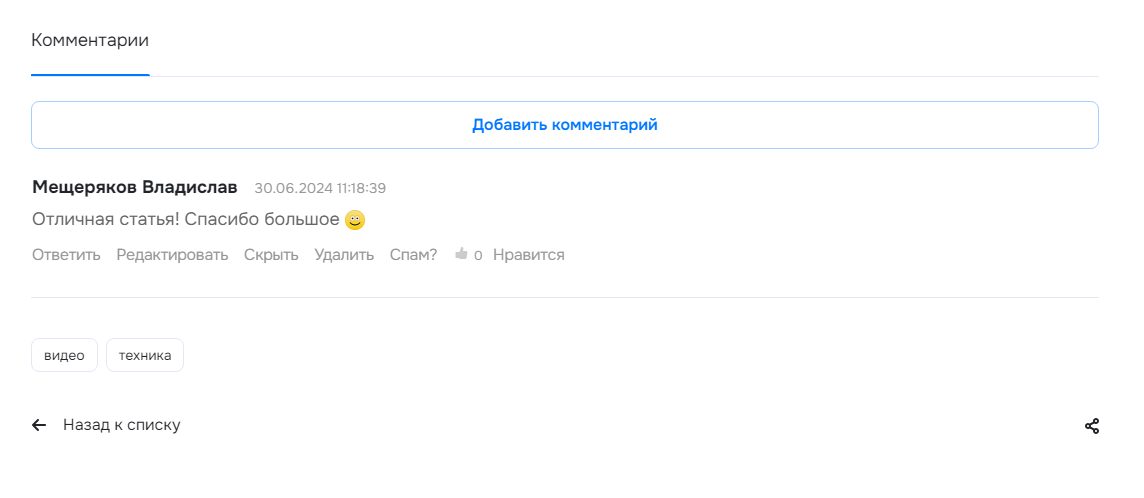
Task: Edit comment via Редактировать link
Action: [172, 254]
